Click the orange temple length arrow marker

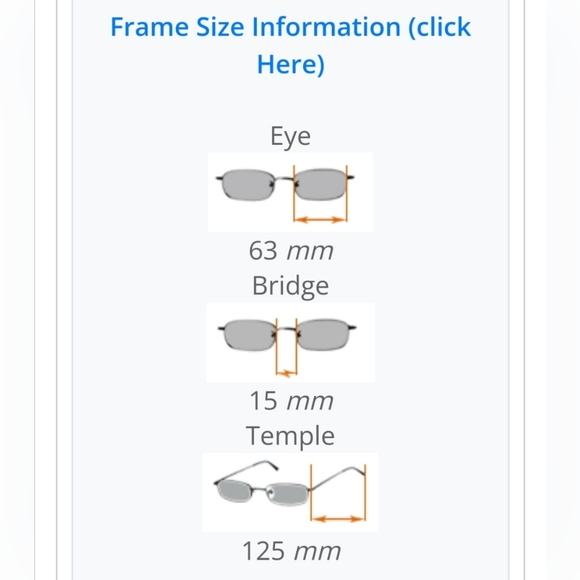(338, 519)
